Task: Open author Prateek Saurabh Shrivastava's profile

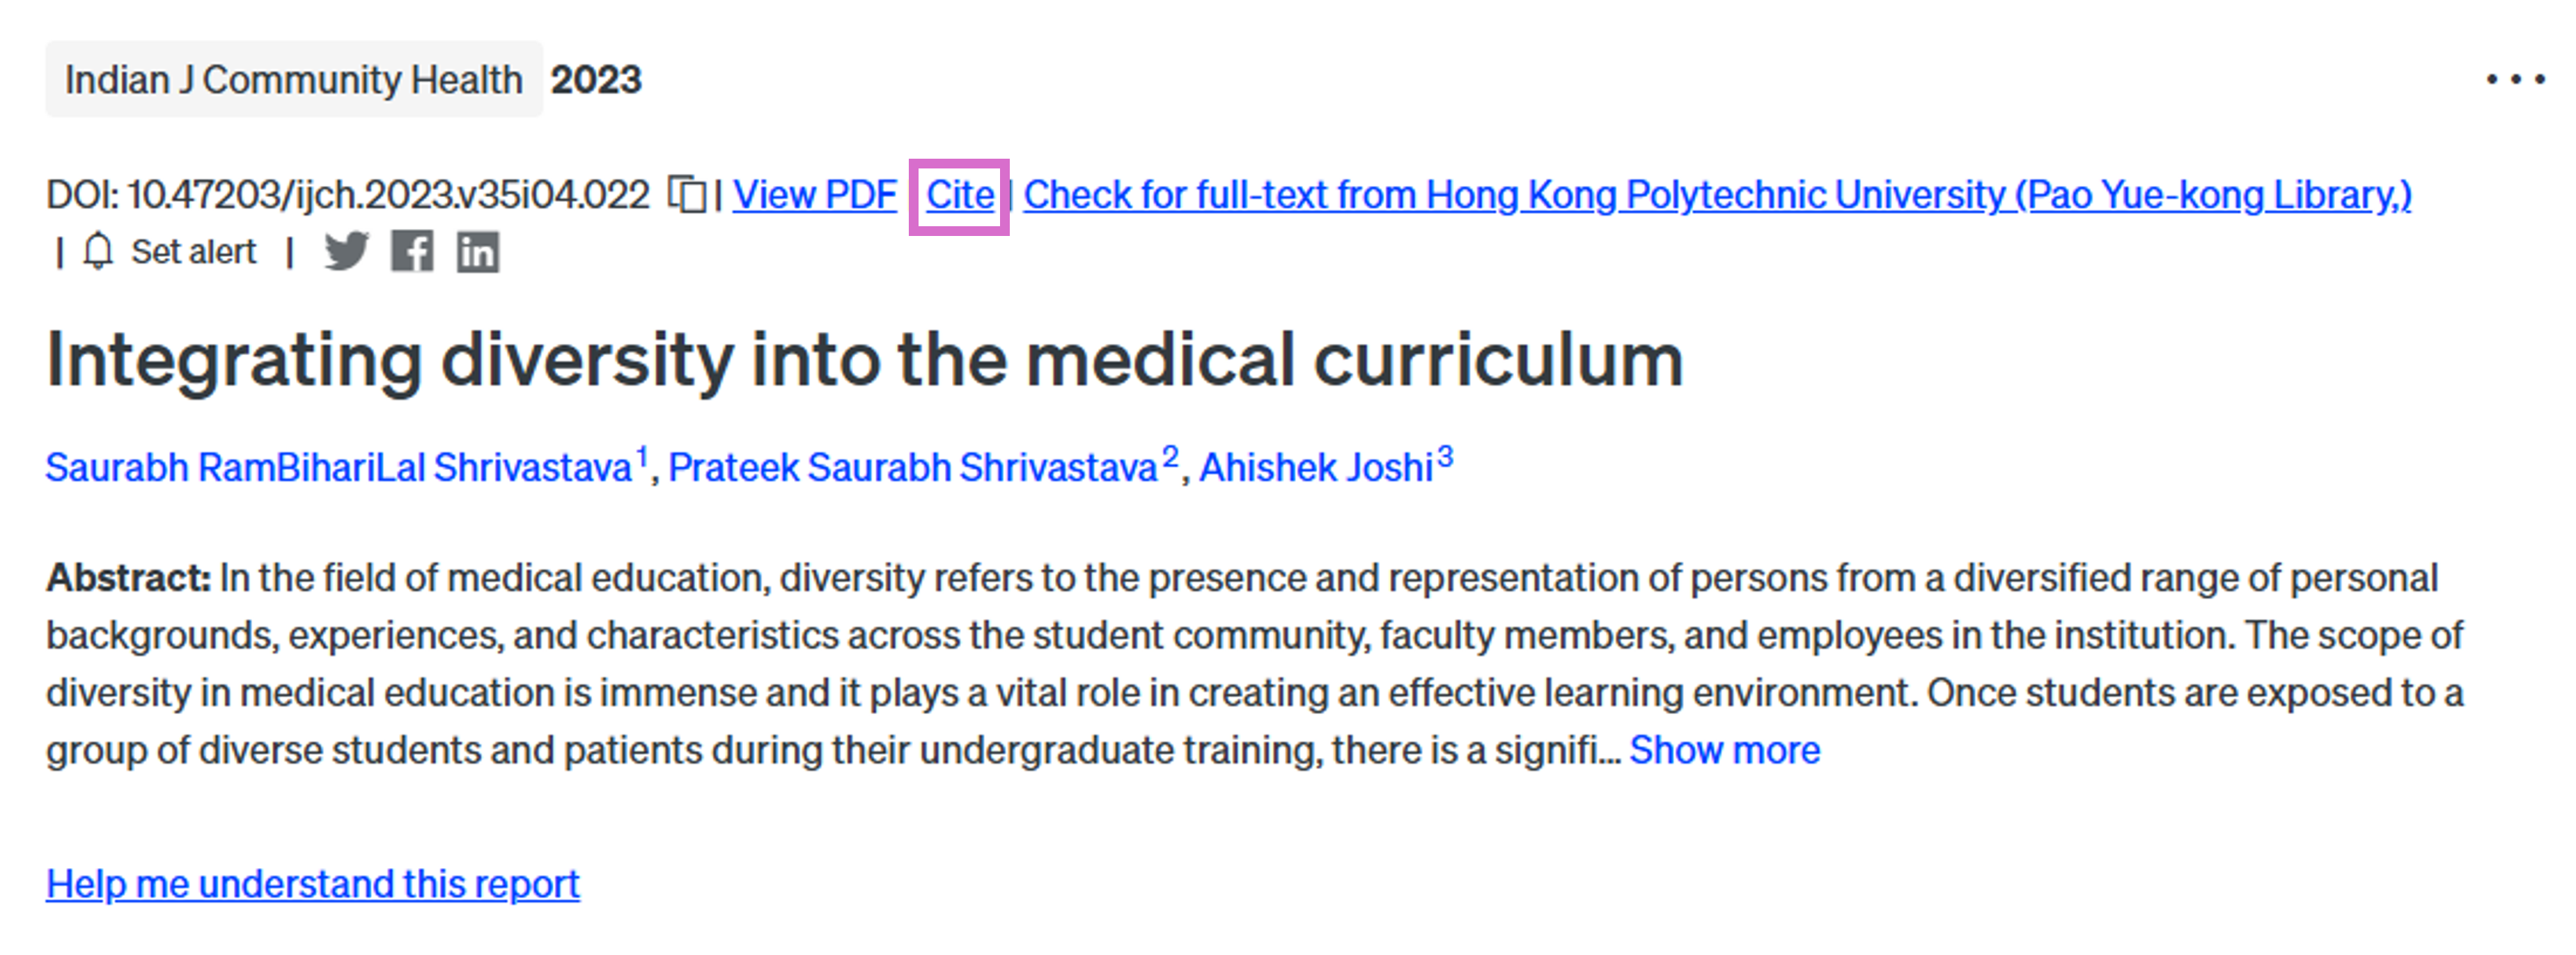Action: click(913, 467)
